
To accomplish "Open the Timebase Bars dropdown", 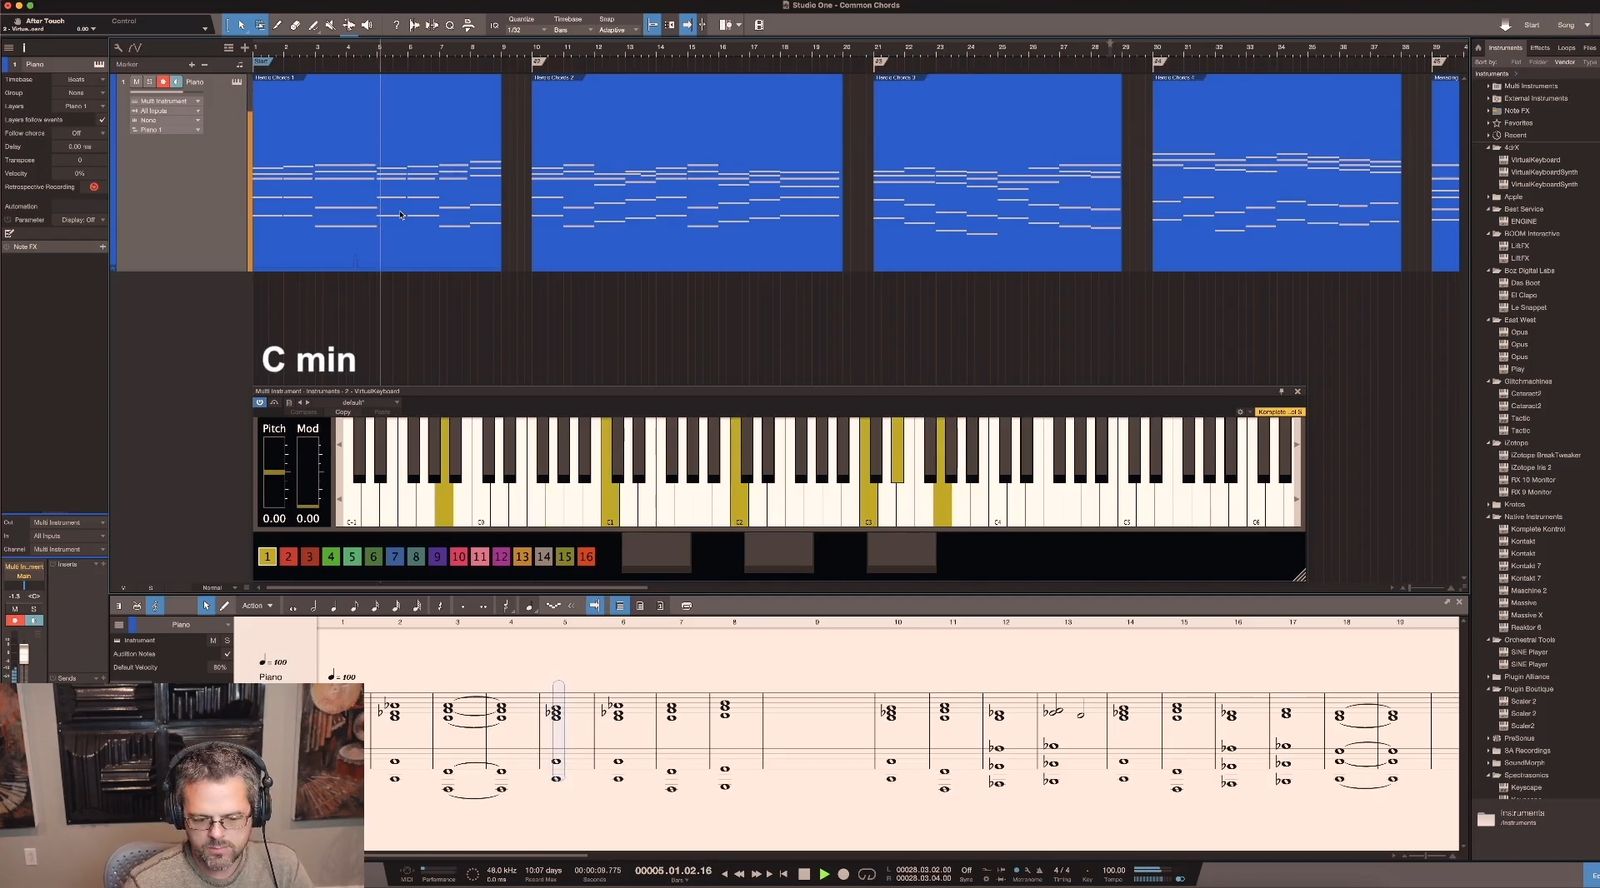I will [x=573, y=30].
